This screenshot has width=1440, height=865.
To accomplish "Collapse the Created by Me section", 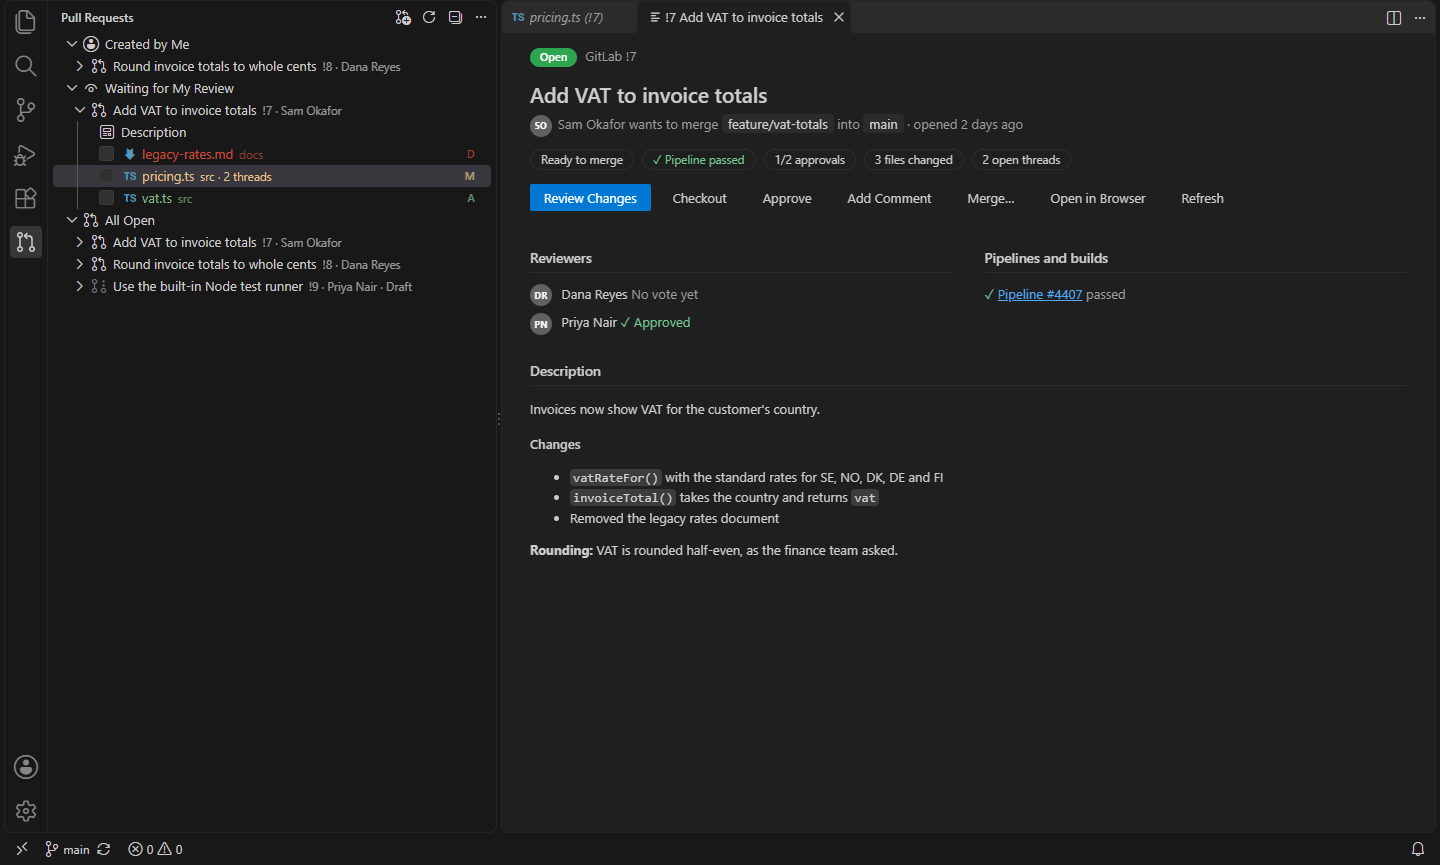I will tap(72, 44).
